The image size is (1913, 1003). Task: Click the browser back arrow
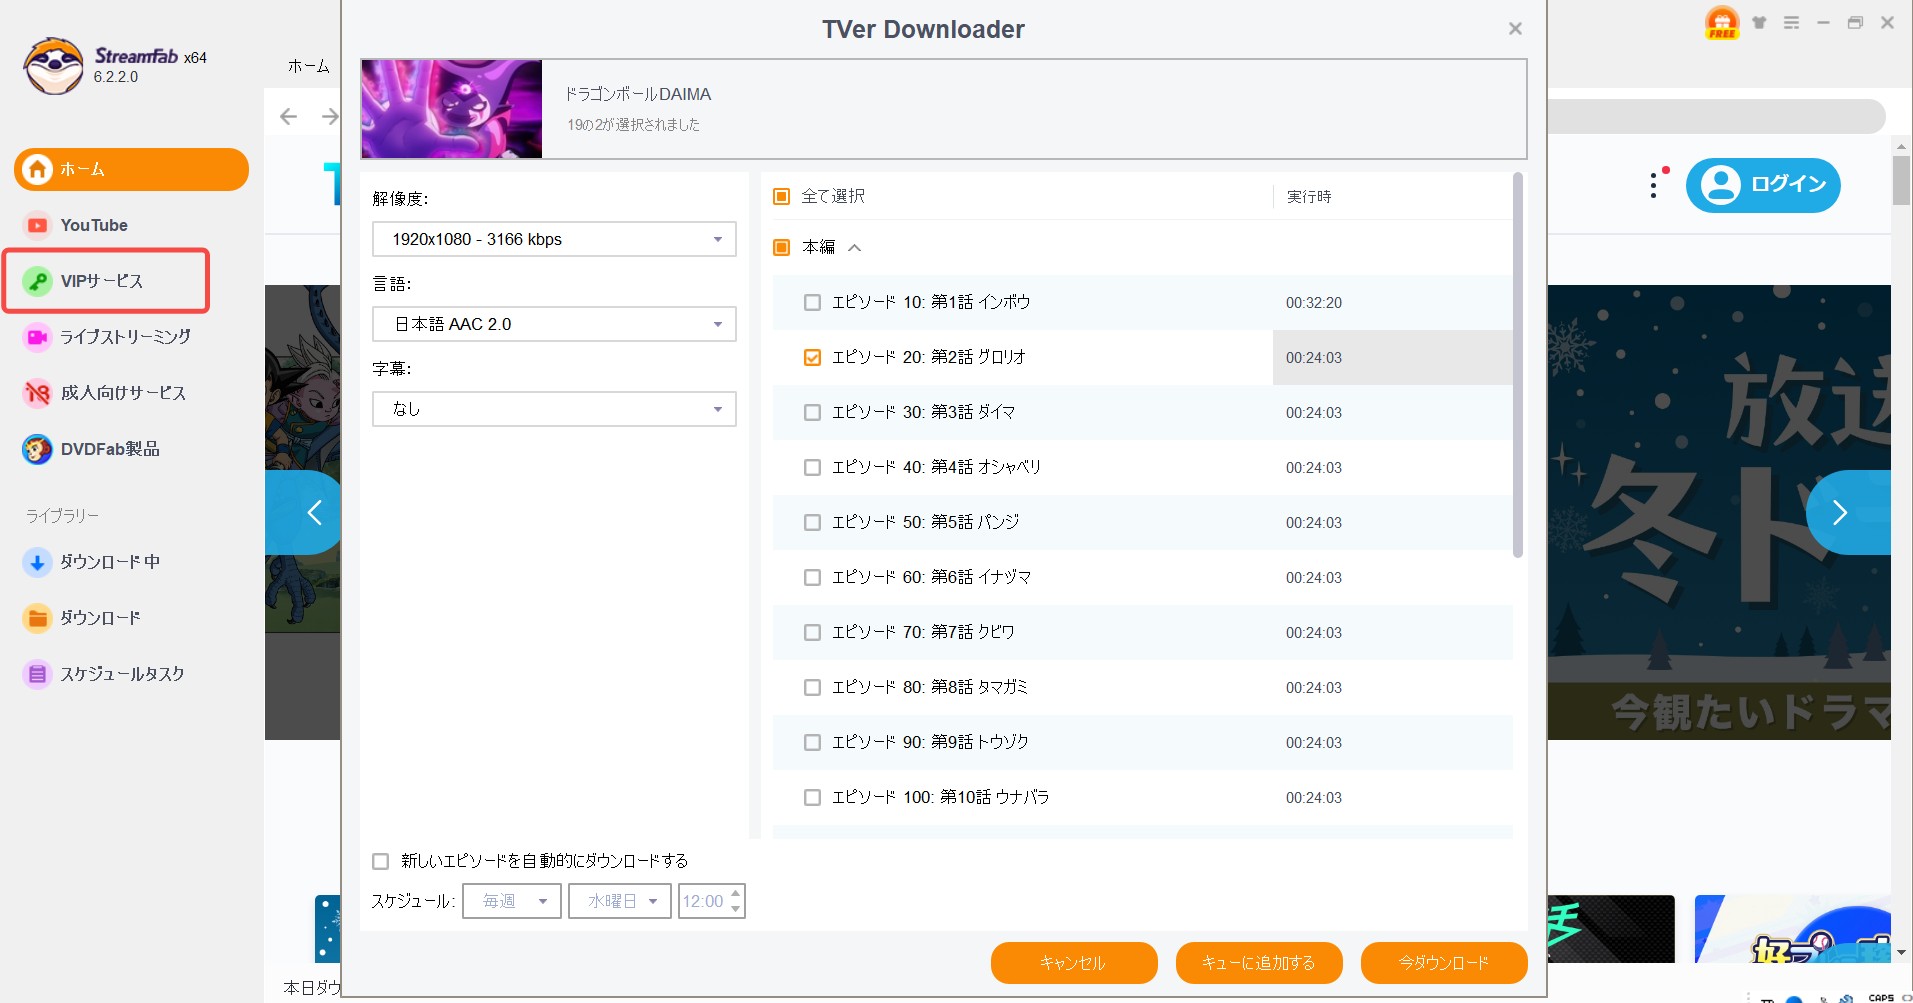pyautogui.click(x=289, y=117)
